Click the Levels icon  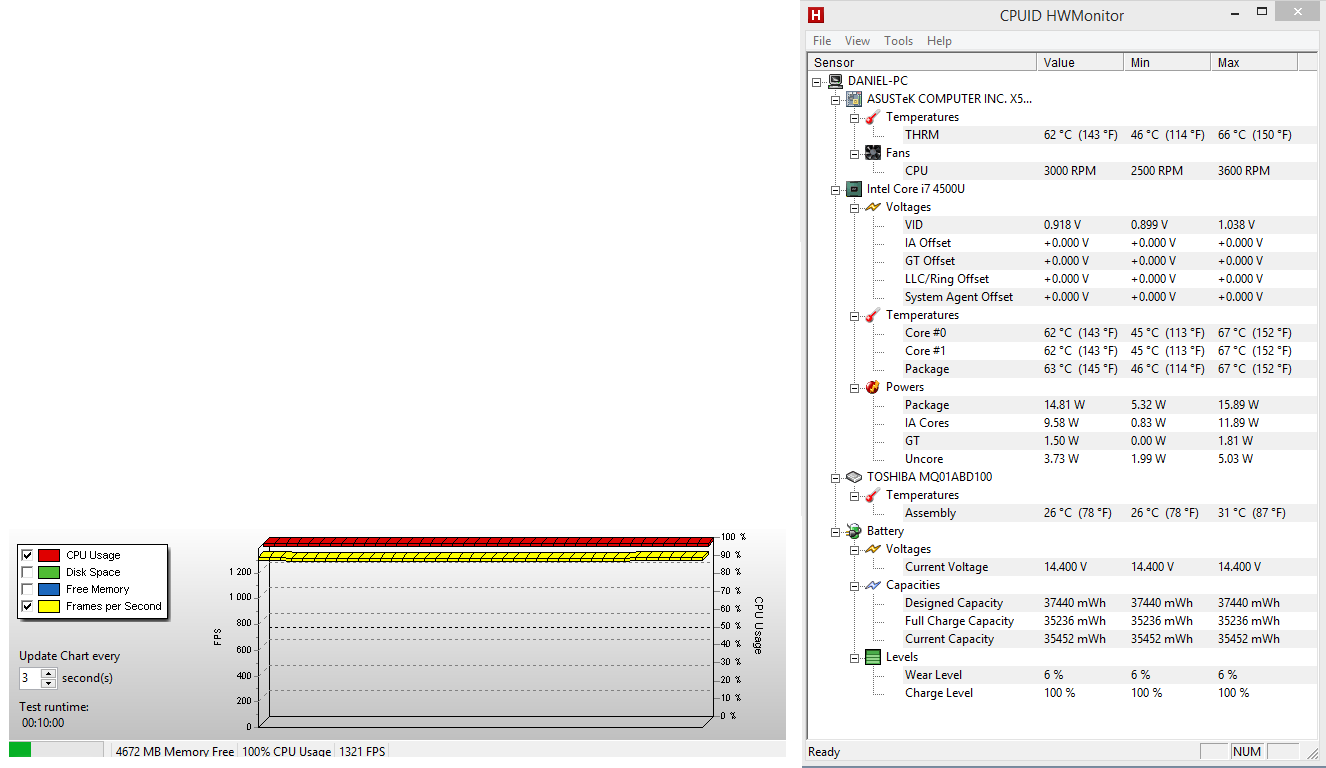pos(873,657)
